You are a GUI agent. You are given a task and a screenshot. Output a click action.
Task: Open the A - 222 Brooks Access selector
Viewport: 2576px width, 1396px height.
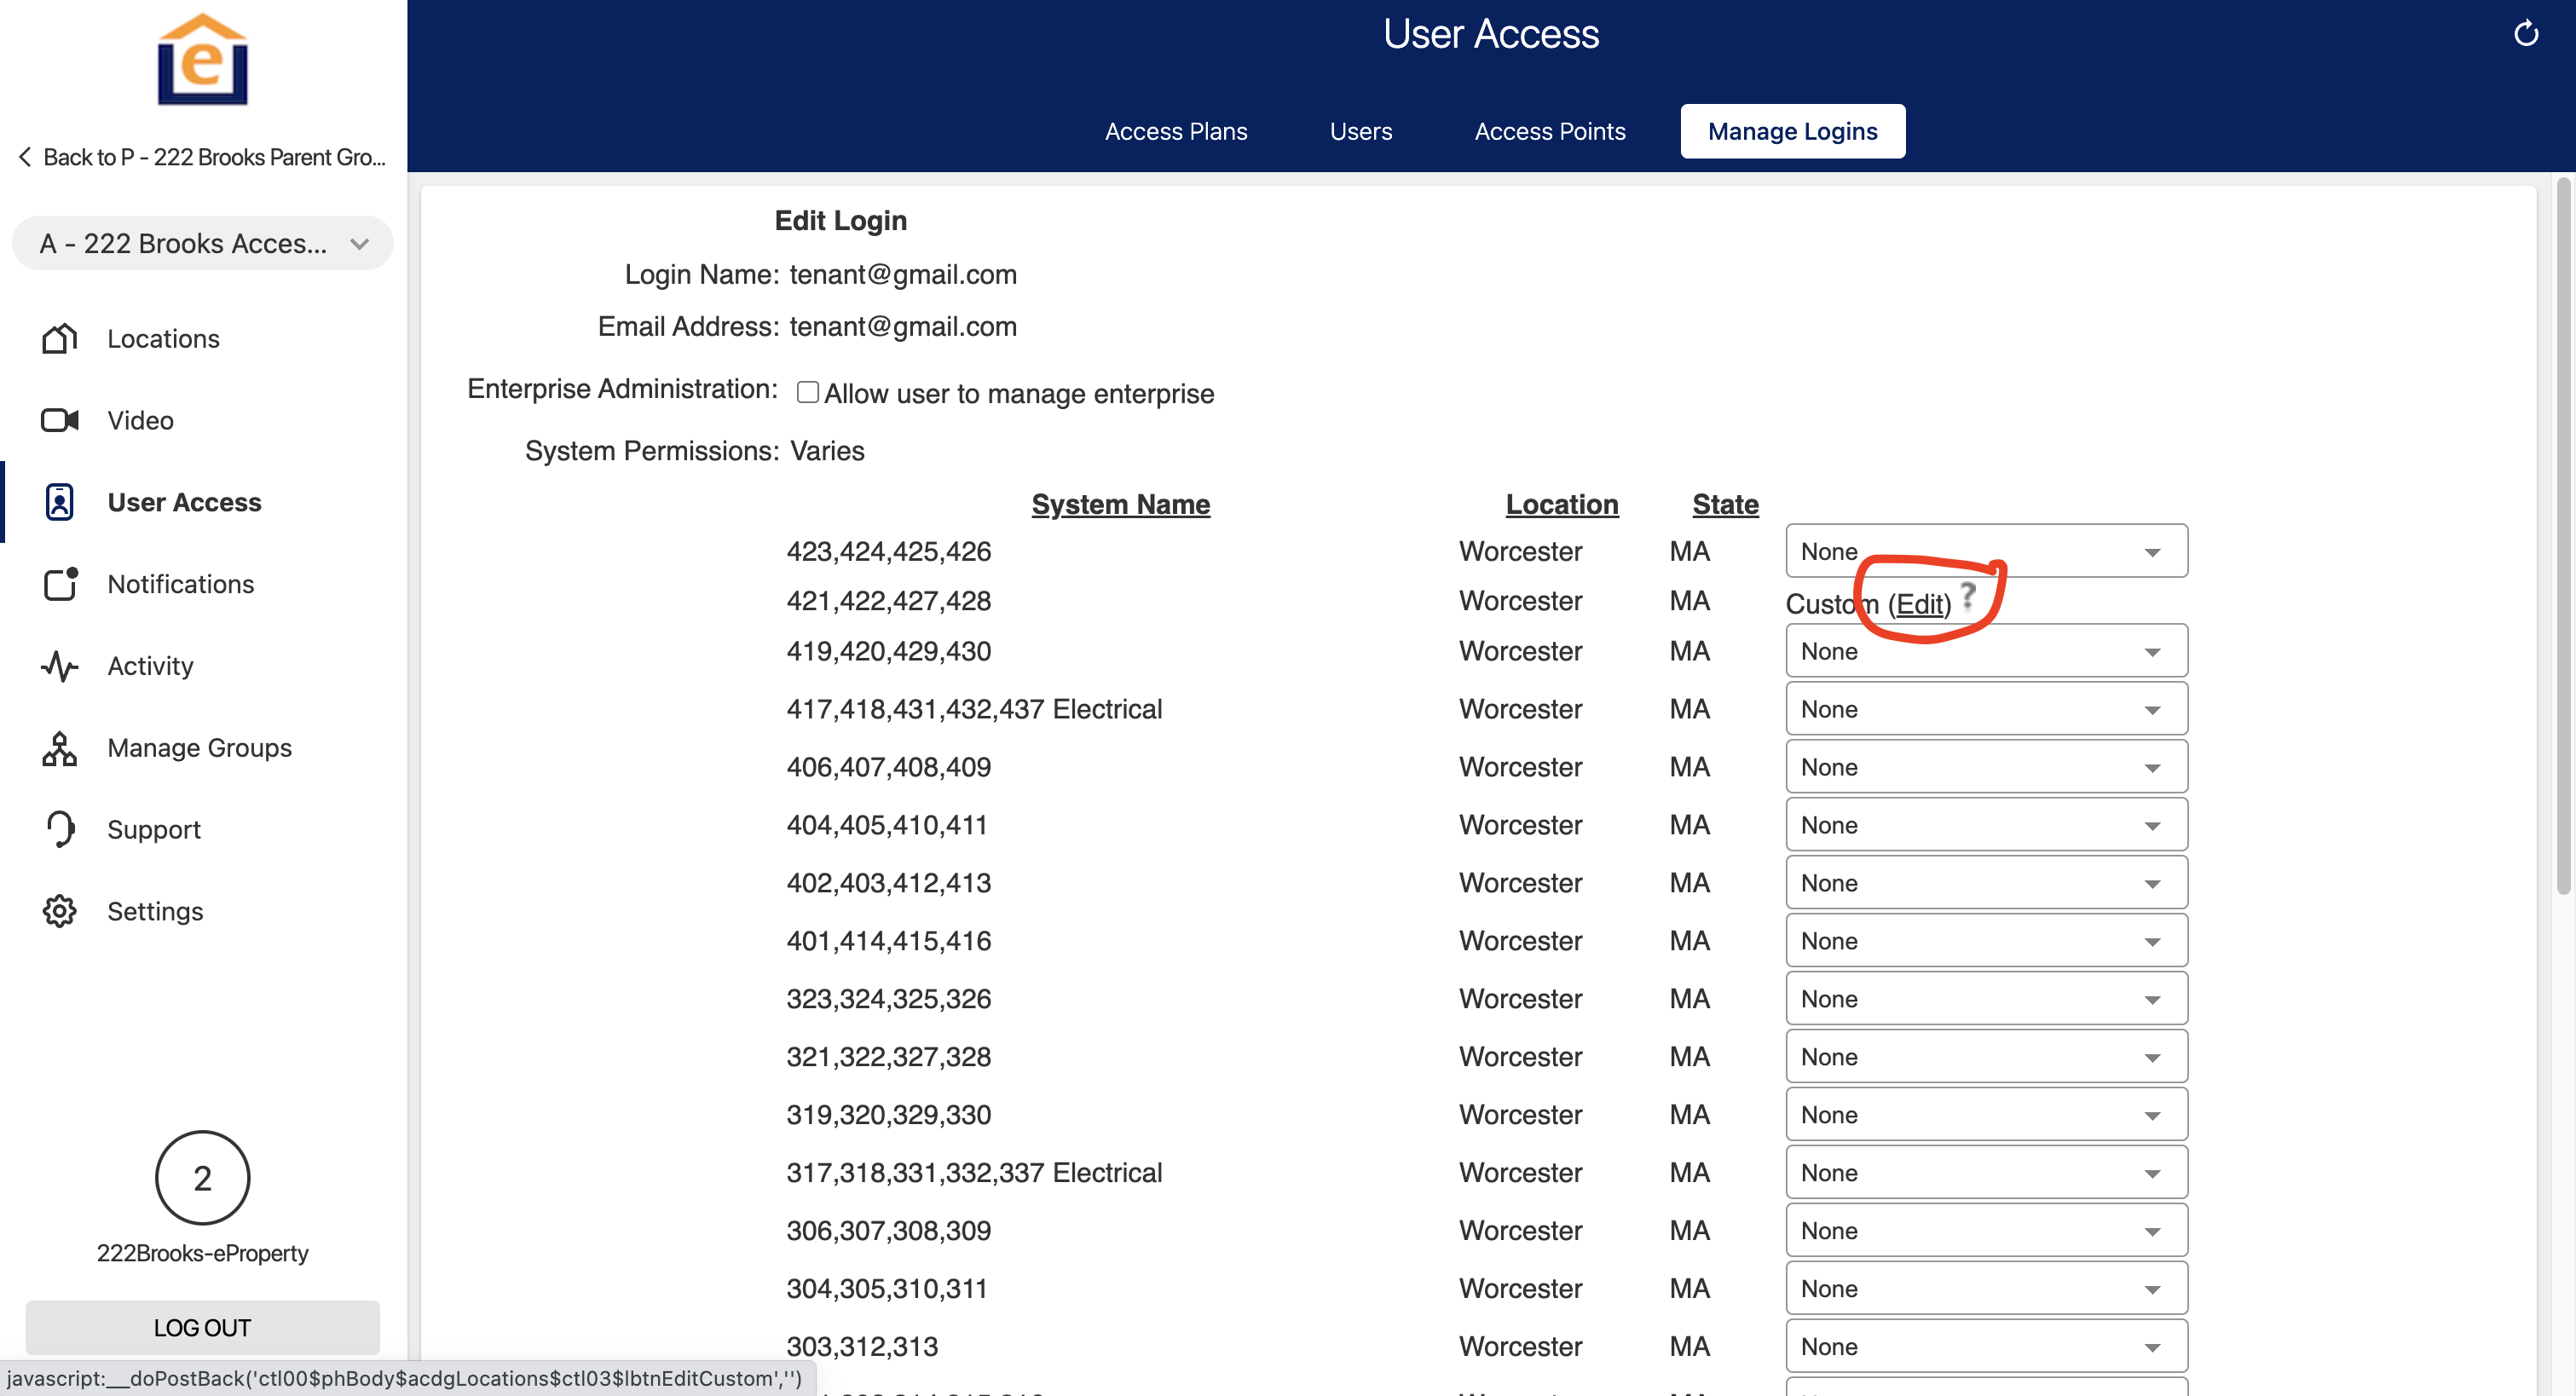coord(202,243)
